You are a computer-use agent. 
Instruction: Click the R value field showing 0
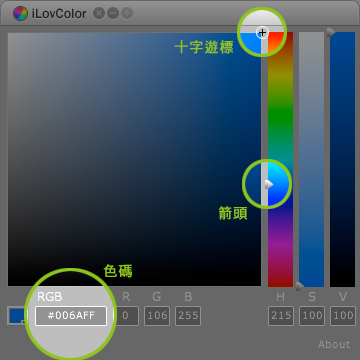(126, 316)
